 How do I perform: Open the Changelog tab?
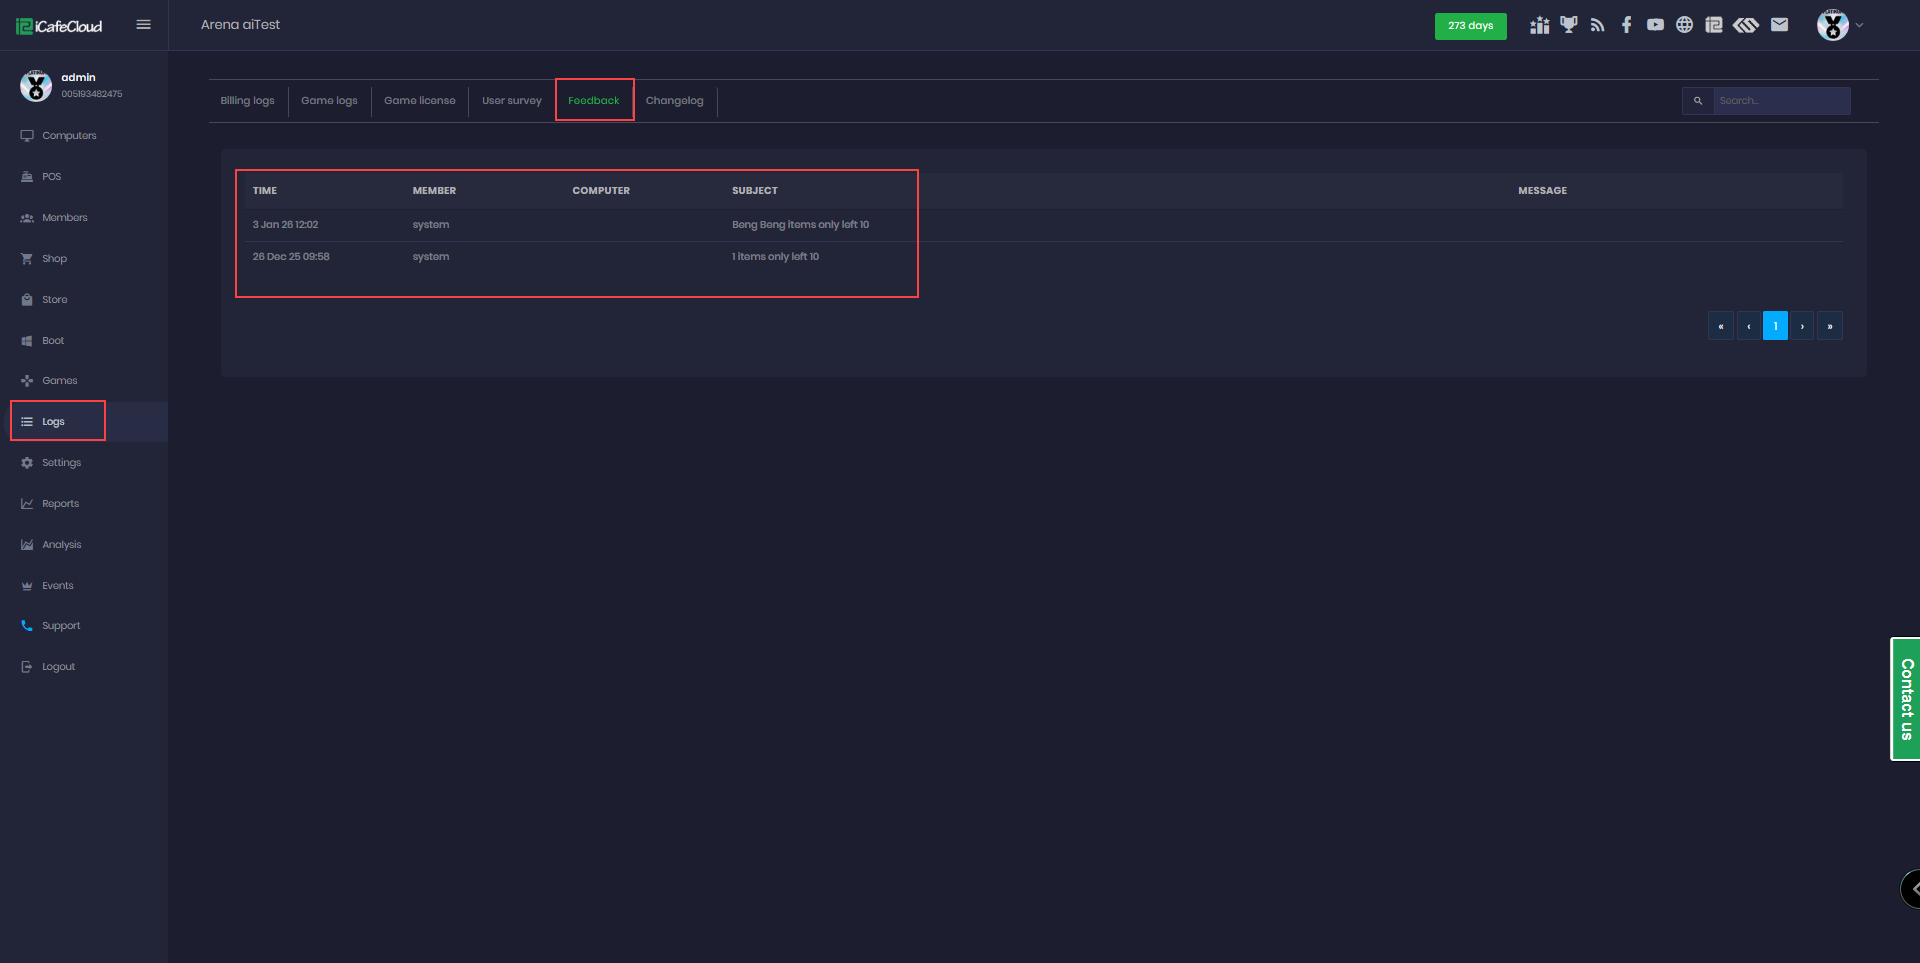(674, 101)
